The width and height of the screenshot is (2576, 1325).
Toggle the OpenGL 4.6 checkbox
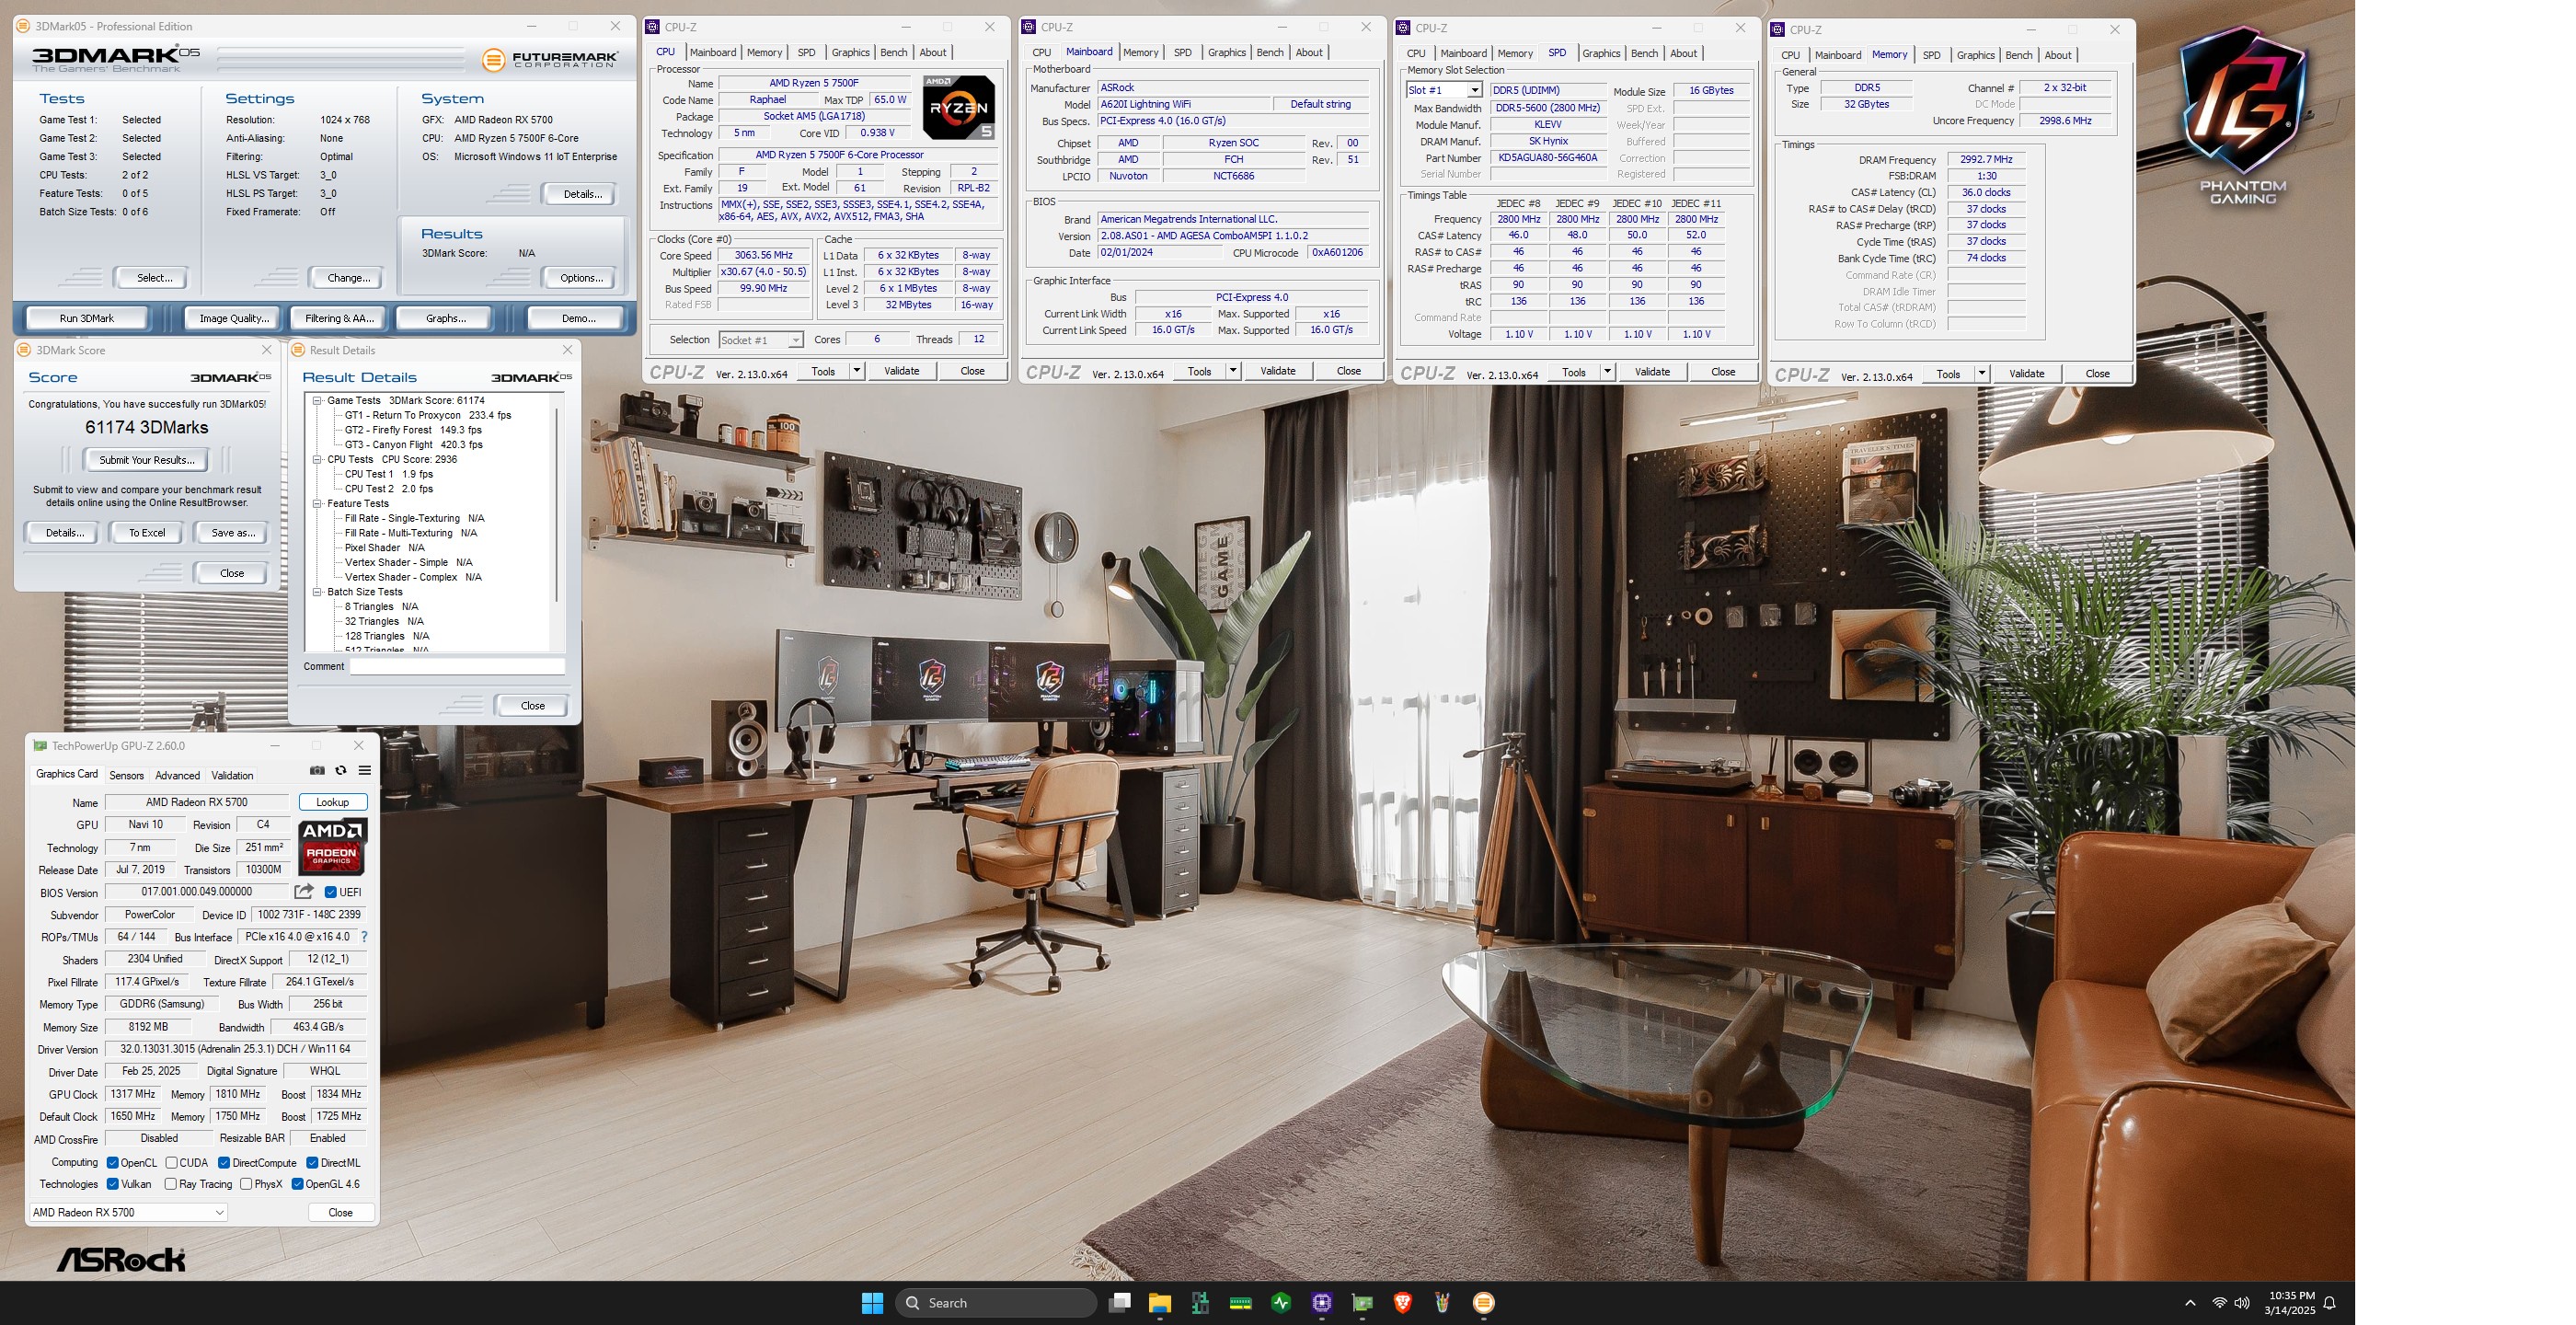[x=297, y=1184]
